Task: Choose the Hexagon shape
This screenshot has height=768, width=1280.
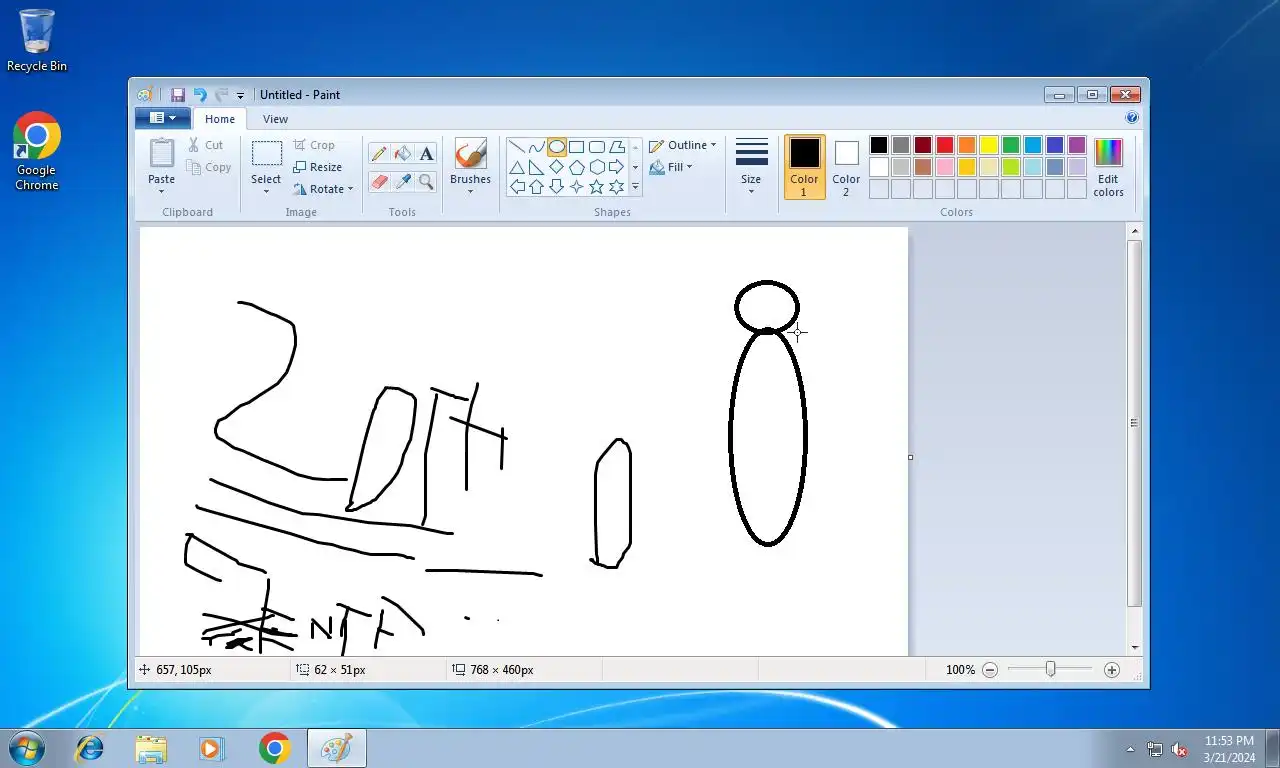Action: coord(597,167)
